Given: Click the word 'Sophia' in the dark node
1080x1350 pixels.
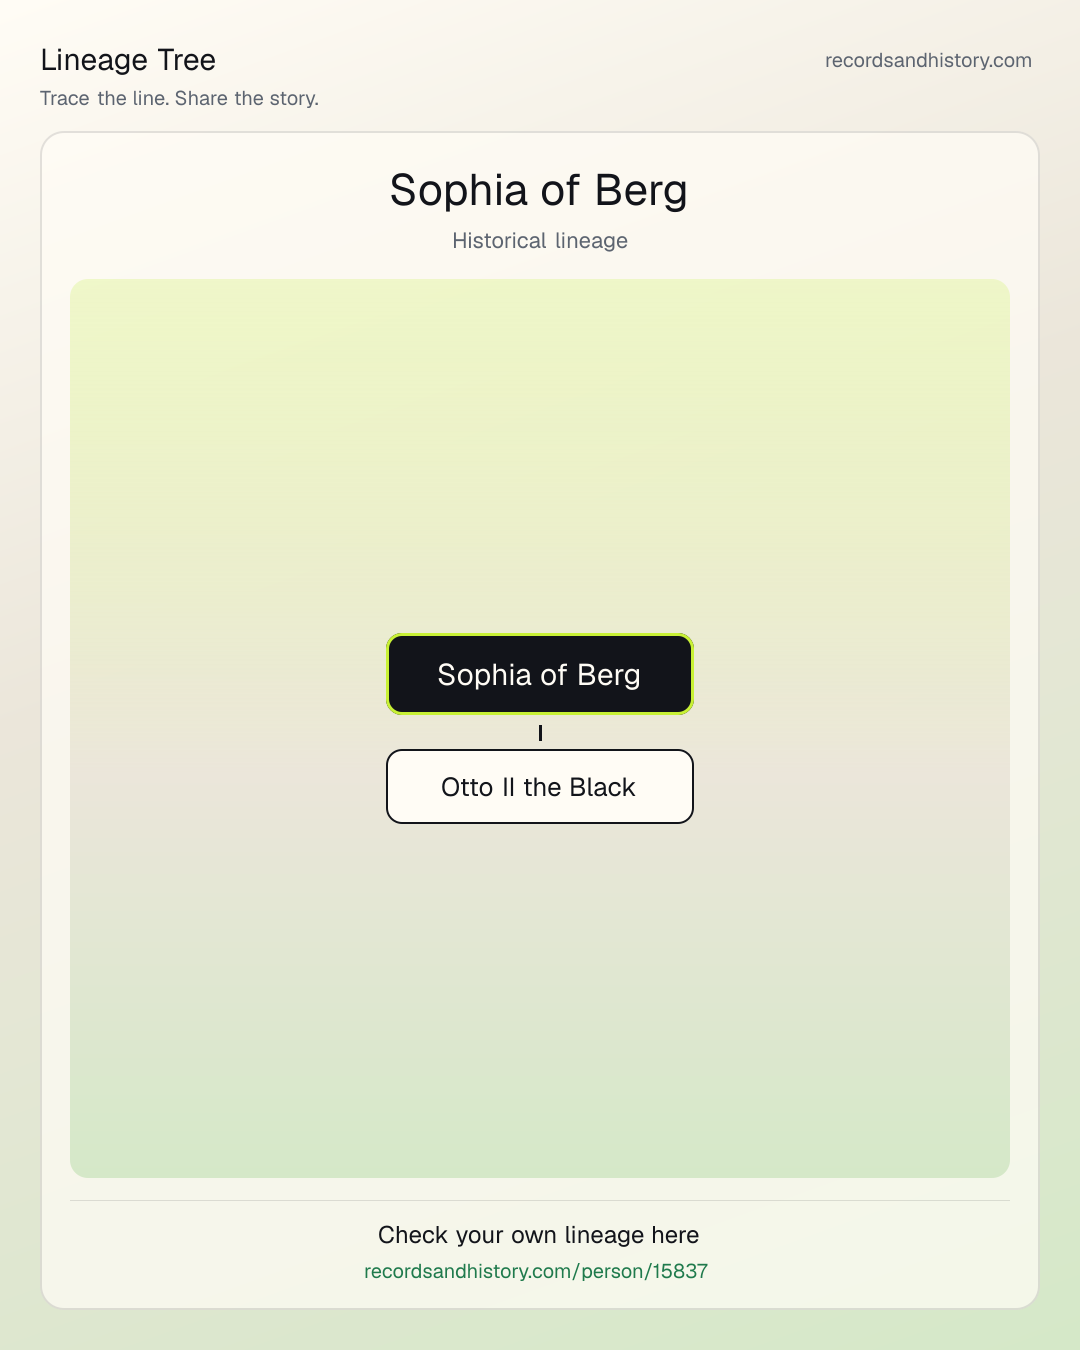Looking at the screenshot, I should (x=484, y=675).
